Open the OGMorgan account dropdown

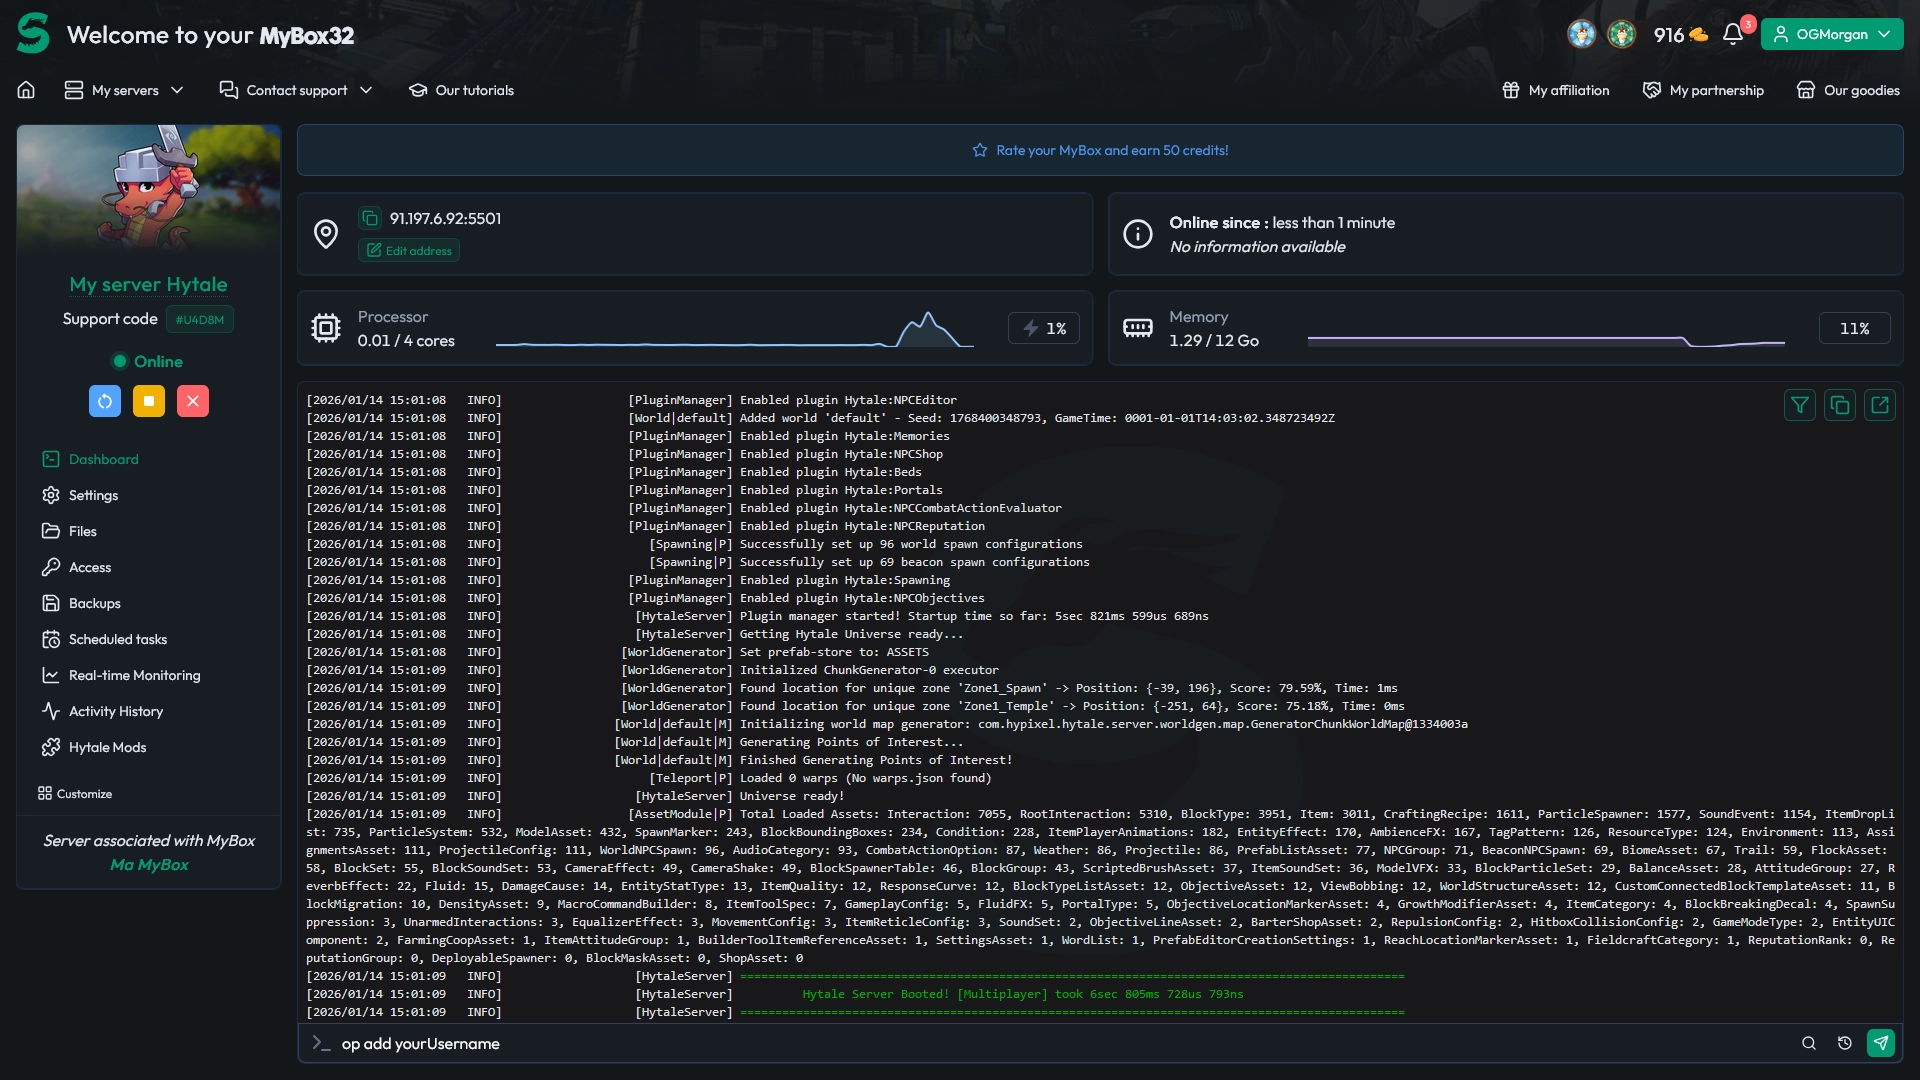point(1832,34)
